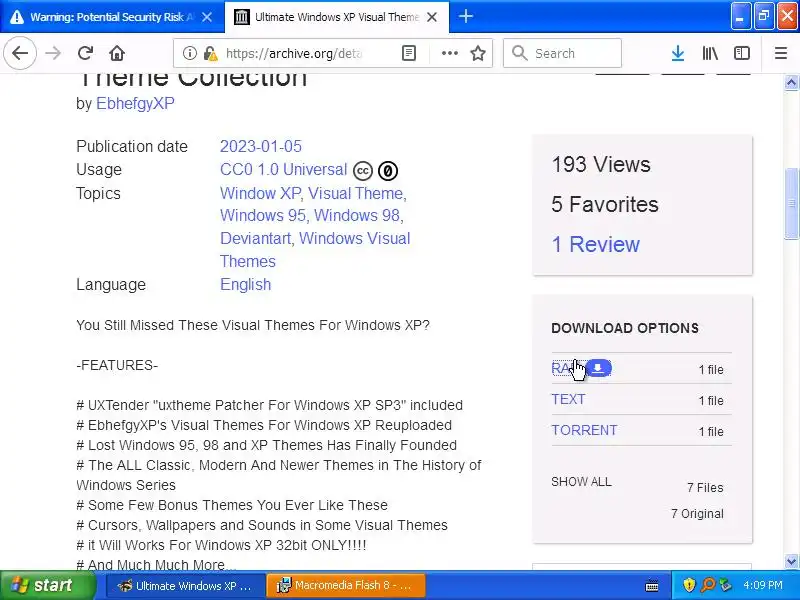Open the Windows start menu
This screenshot has width=800, height=600.
point(47,585)
